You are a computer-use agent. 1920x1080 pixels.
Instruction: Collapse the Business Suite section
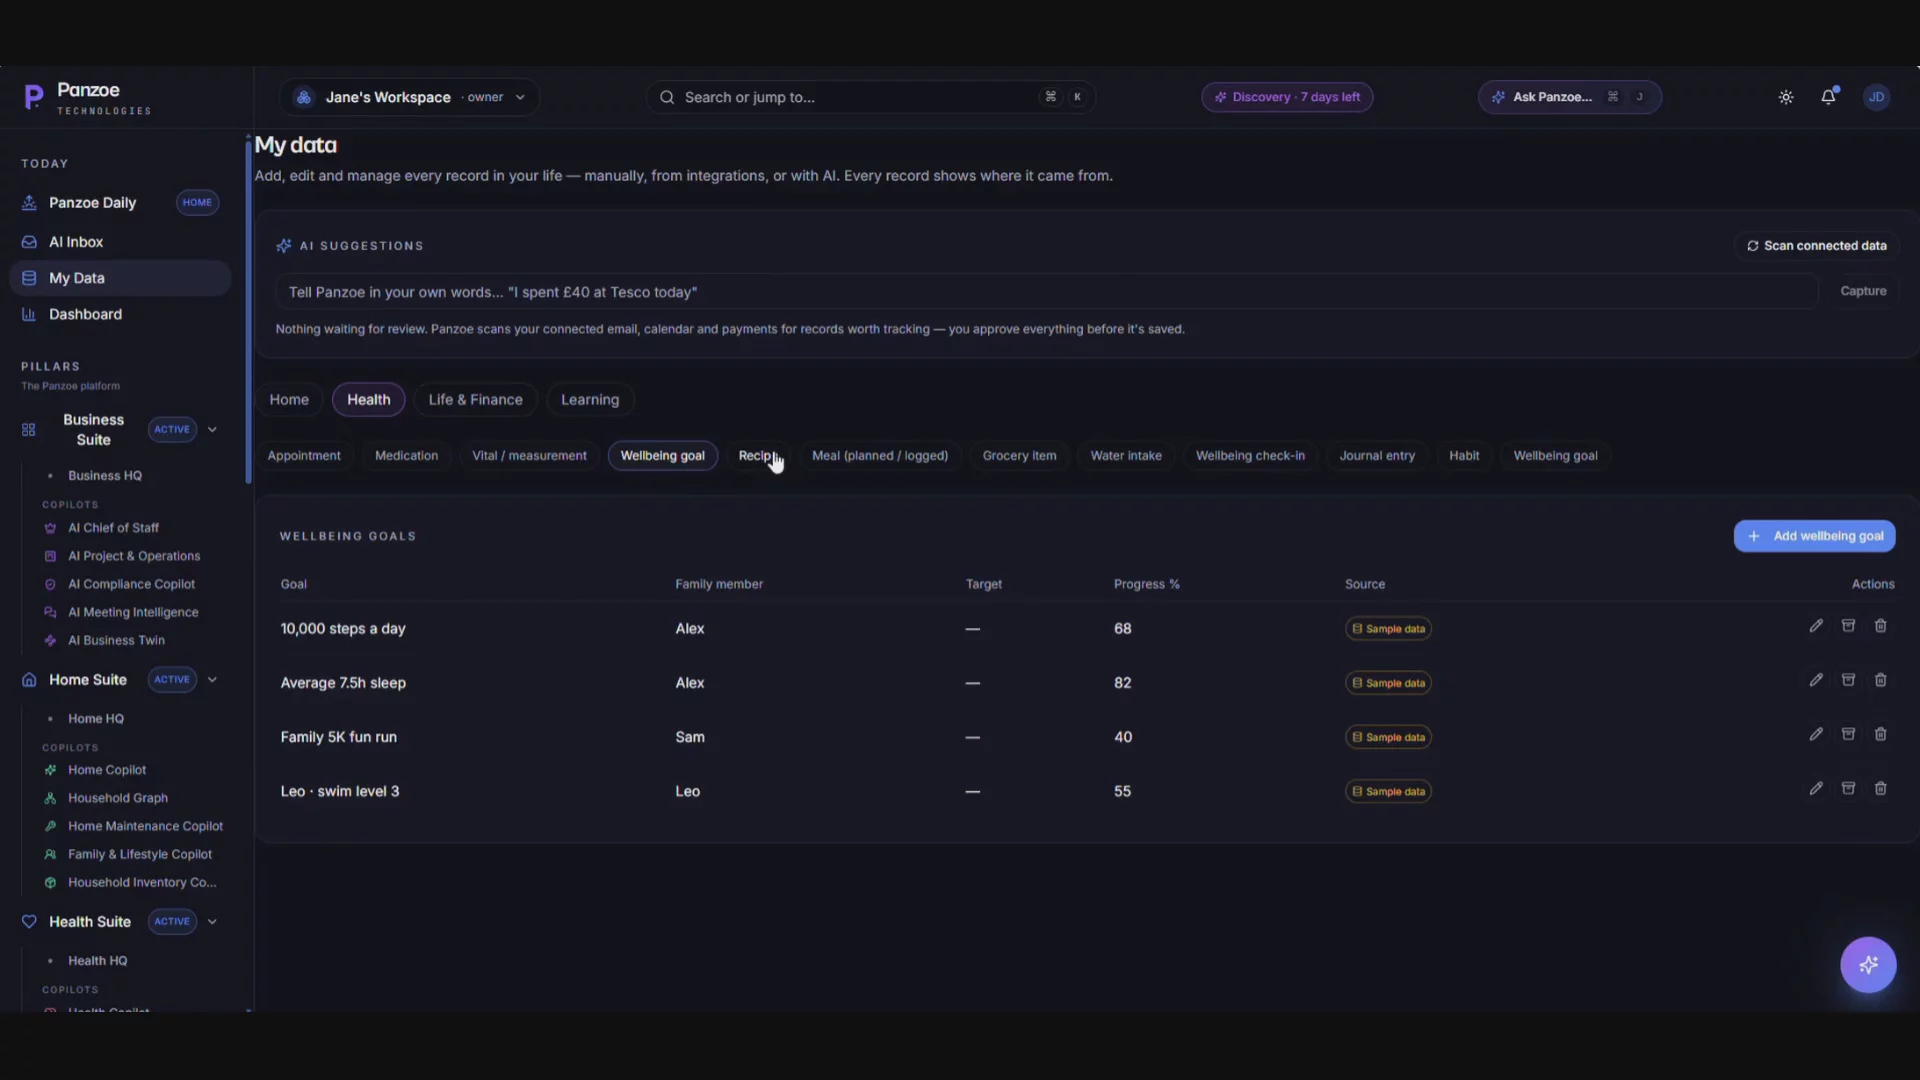pos(212,430)
